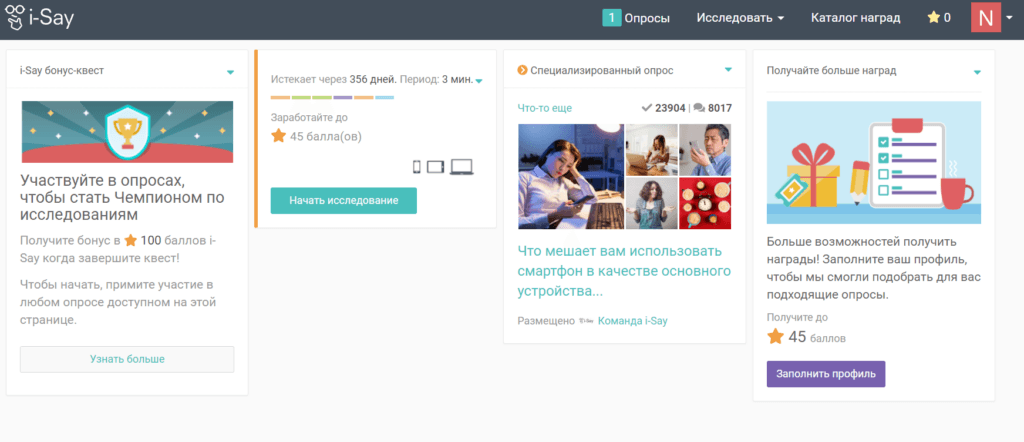This screenshot has width=1024, height=442.
Task: Click the orange star beside 45 балла(ов)
Action: point(278,136)
